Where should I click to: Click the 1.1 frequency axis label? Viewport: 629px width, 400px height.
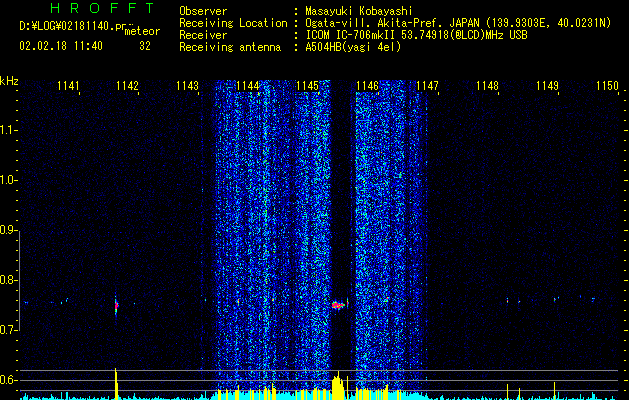pyautogui.click(x=8, y=130)
